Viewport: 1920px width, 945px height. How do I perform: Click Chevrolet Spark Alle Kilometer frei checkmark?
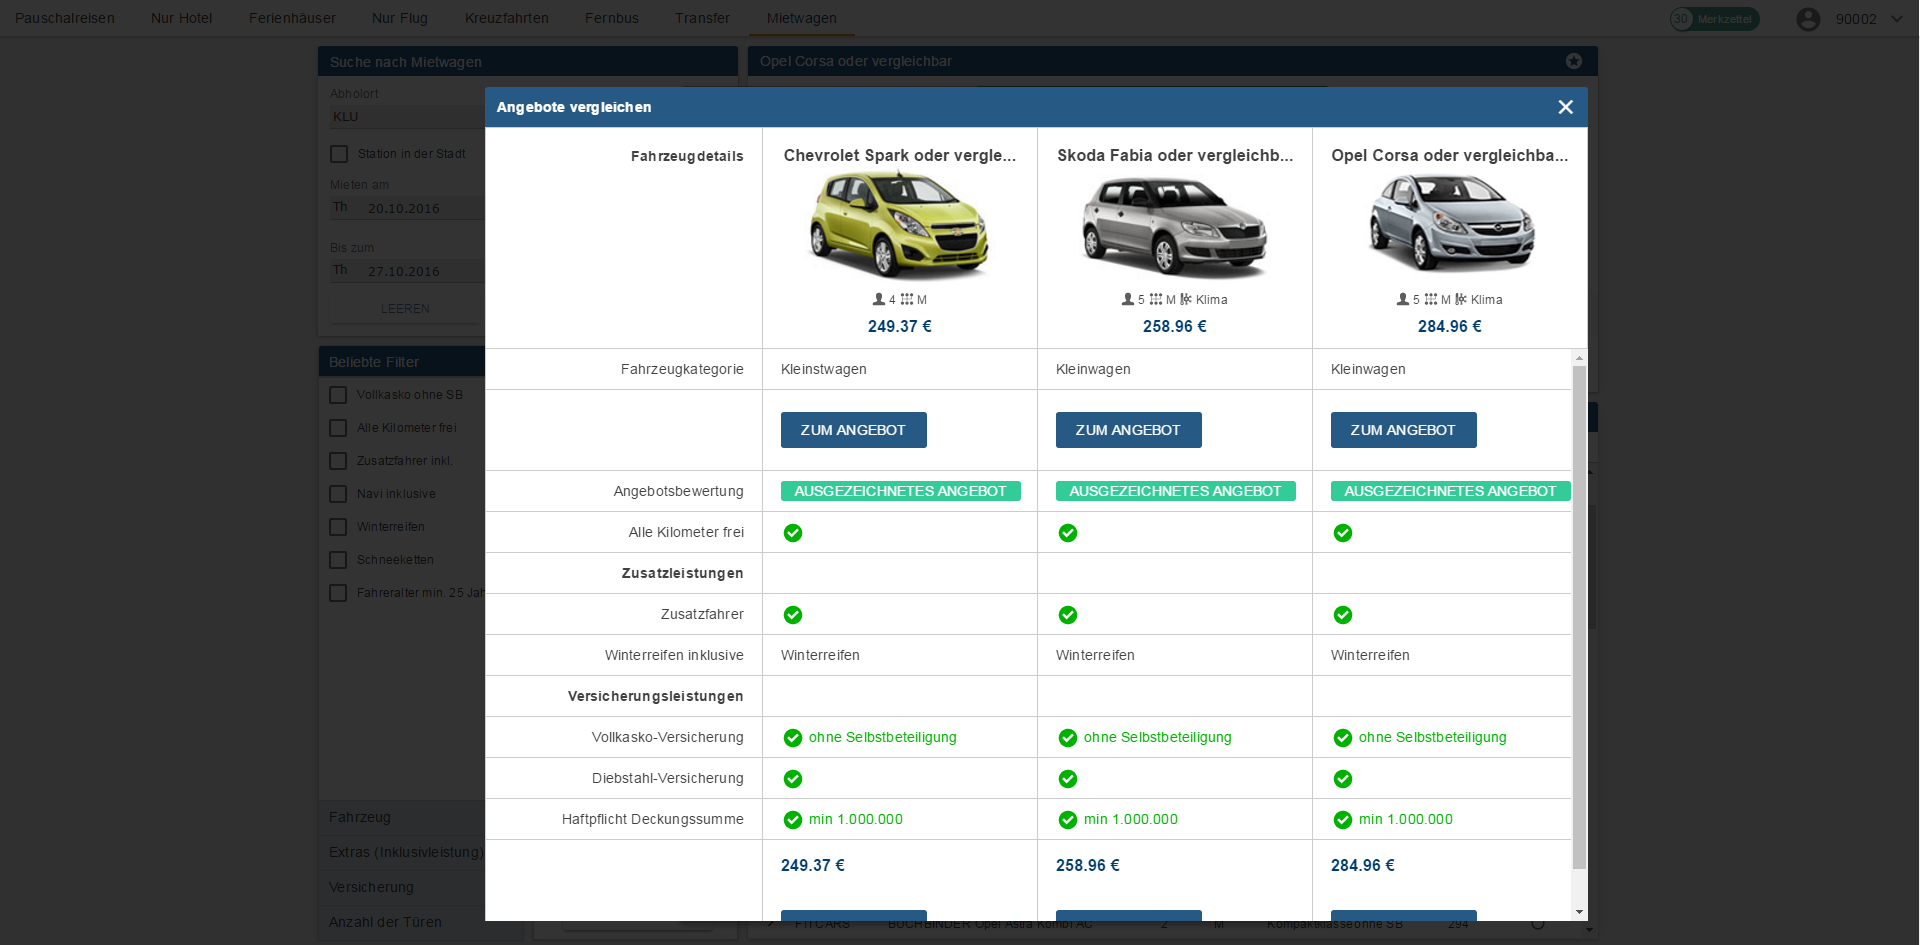point(793,533)
